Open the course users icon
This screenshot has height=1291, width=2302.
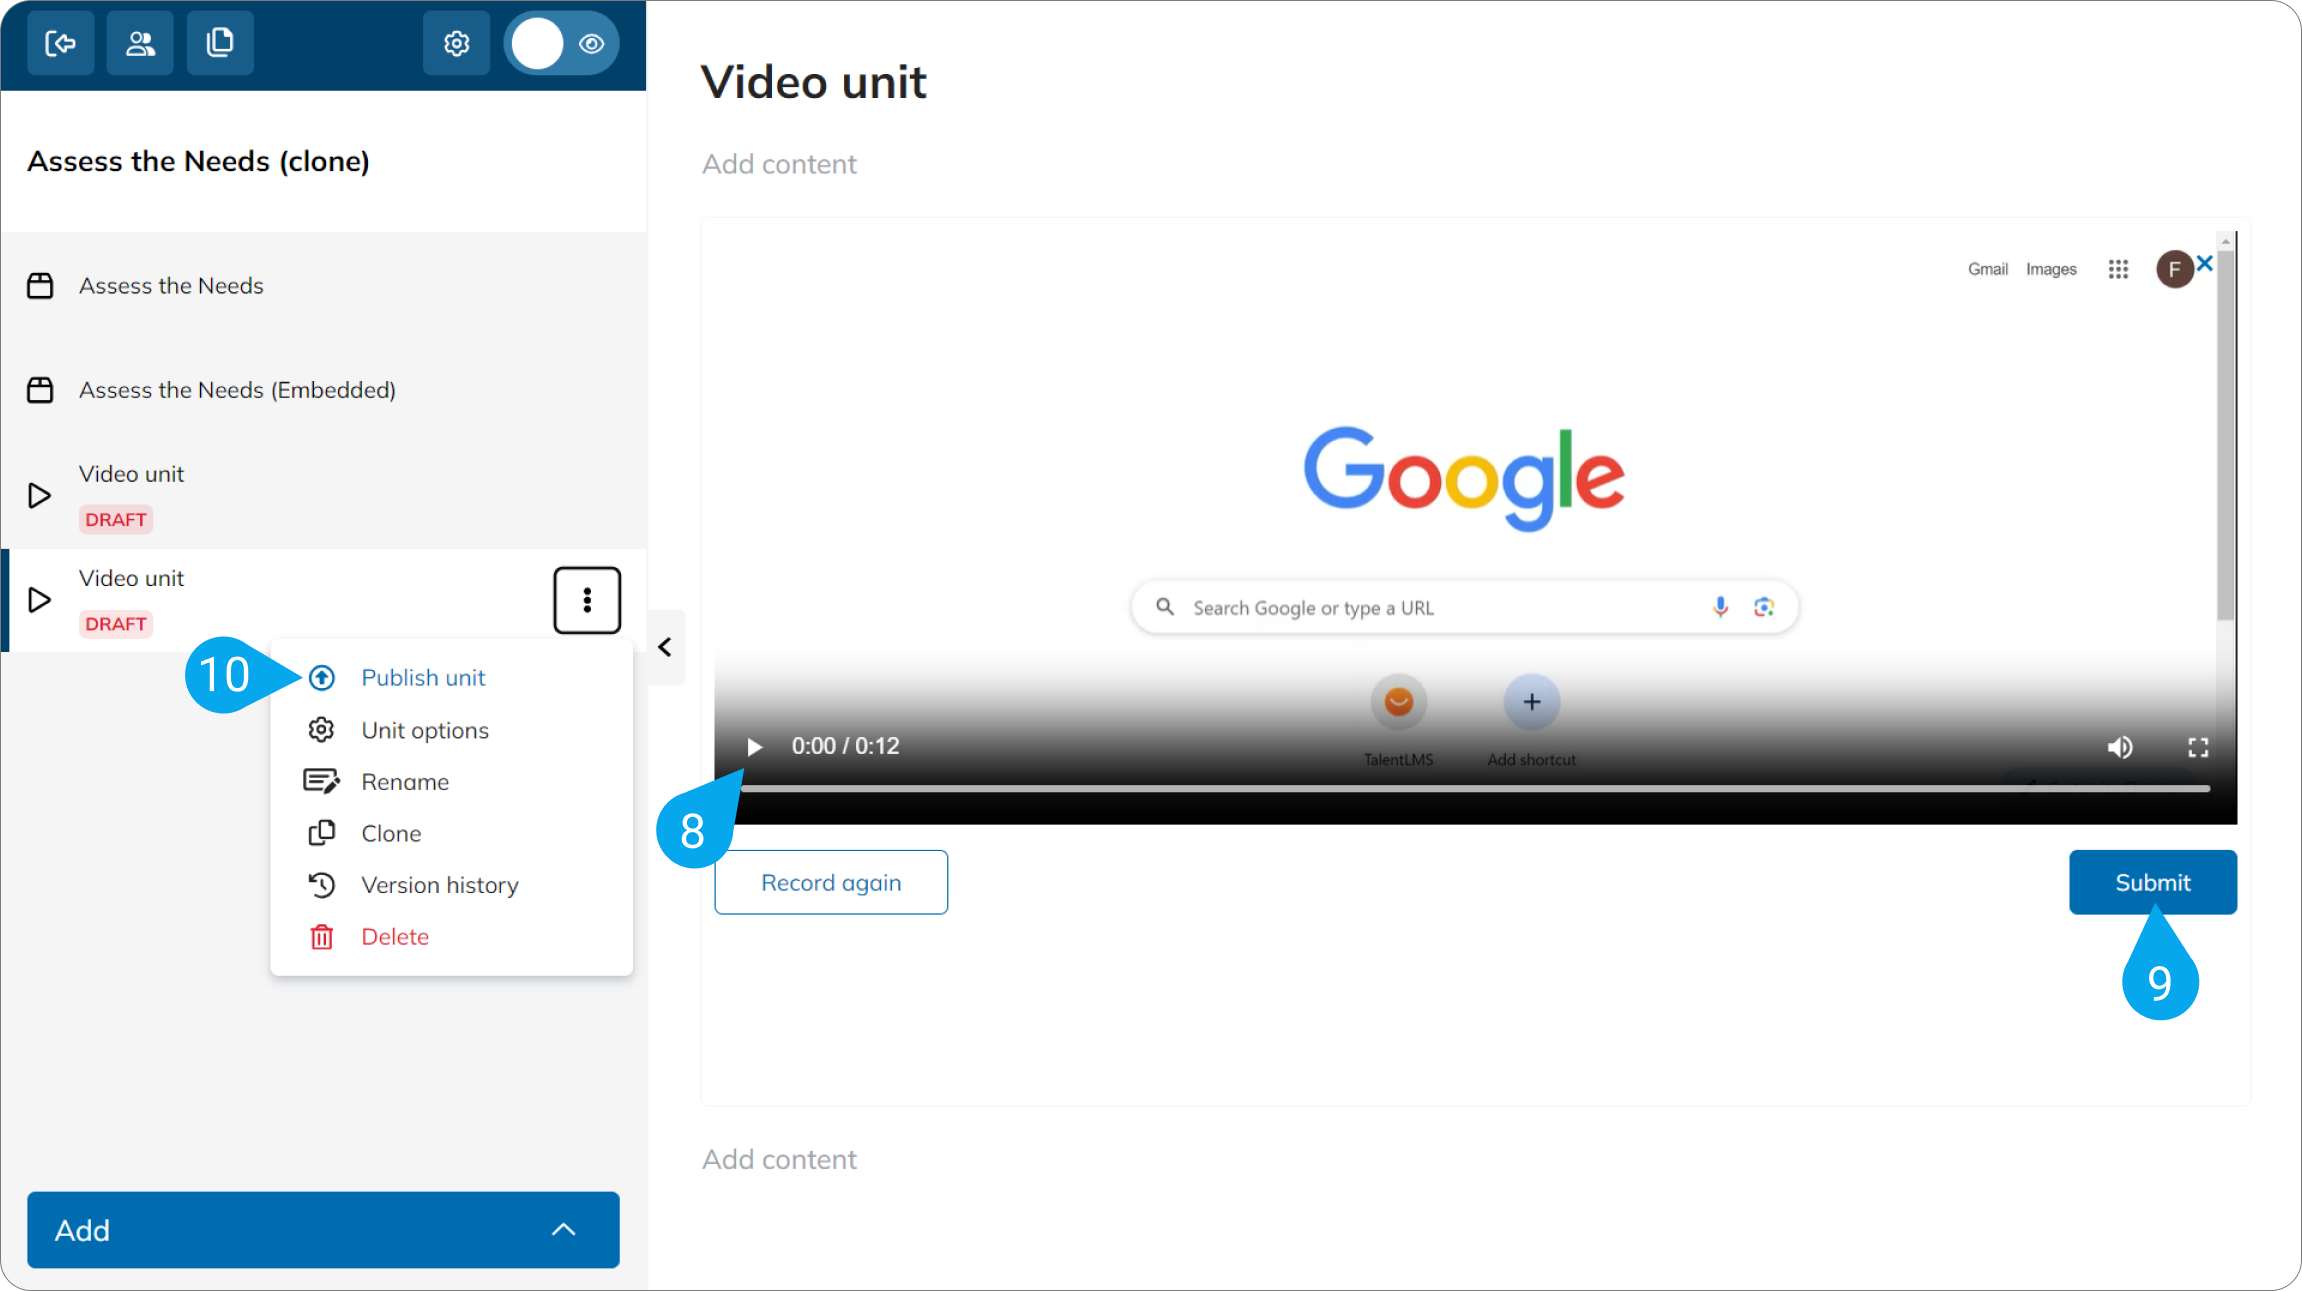pos(140,43)
